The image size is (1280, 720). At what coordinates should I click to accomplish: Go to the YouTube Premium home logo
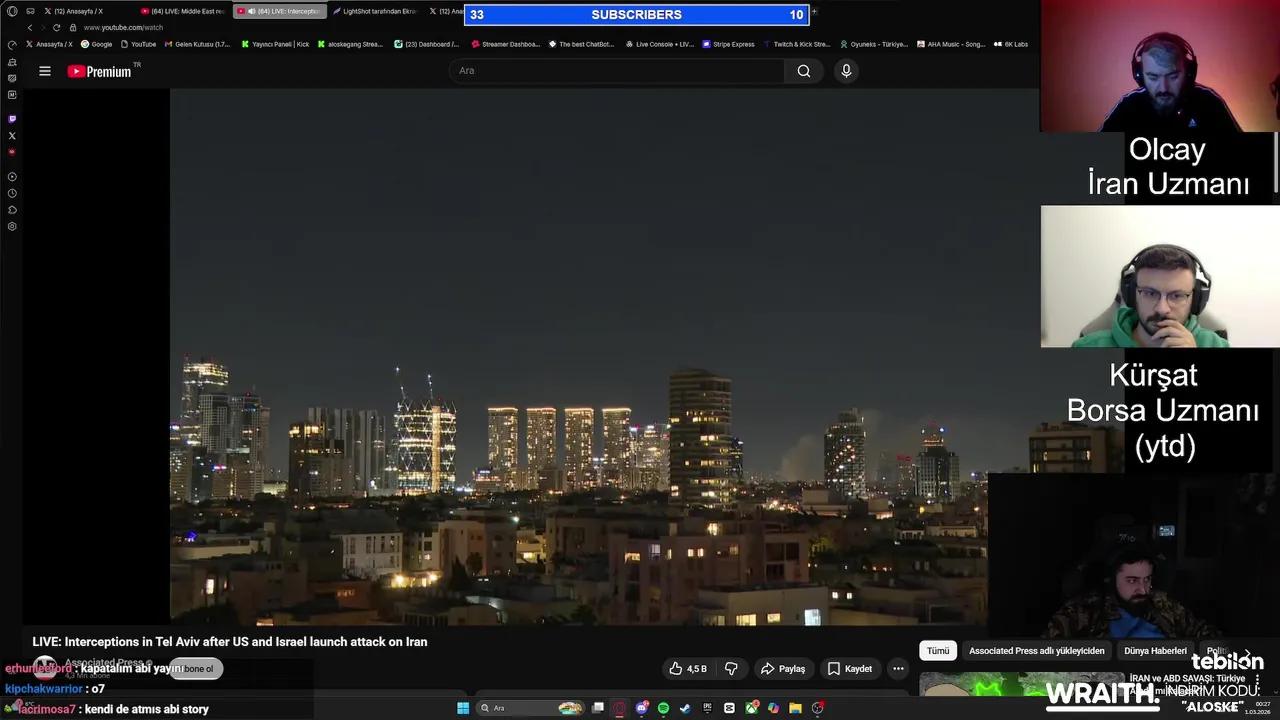point(100,71)
